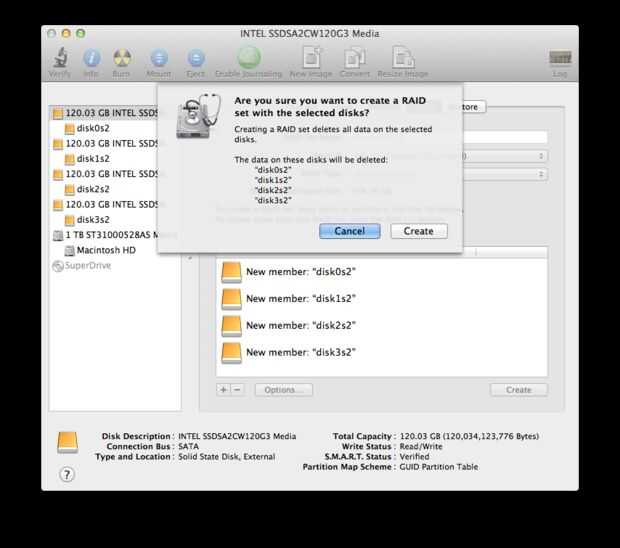Click the New Image toolbar icon
620x548 pixels.
[311, 62]
